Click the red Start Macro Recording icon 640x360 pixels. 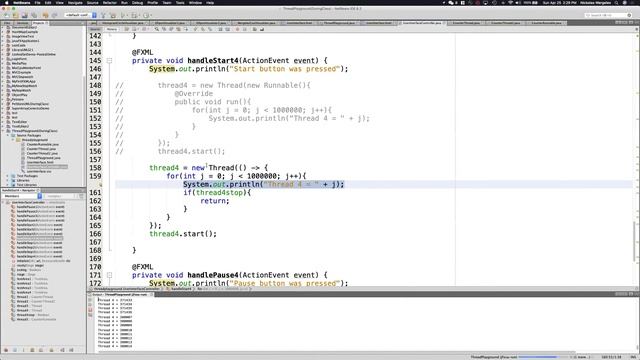237,29
